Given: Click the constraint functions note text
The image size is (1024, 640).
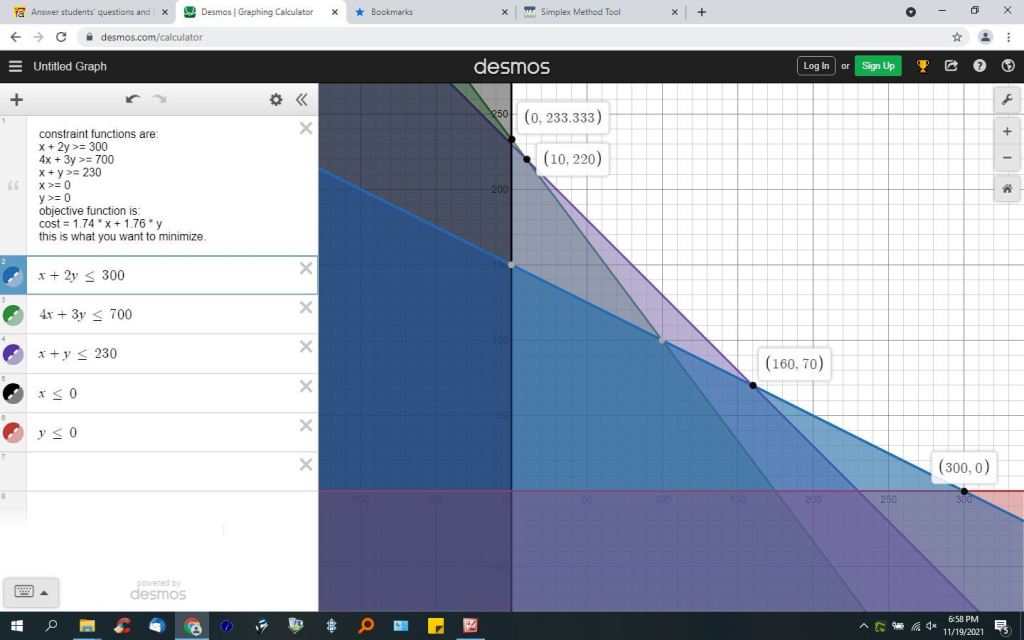Looking at the screenshot, I should pyautogui.click(x=122, y=185).
